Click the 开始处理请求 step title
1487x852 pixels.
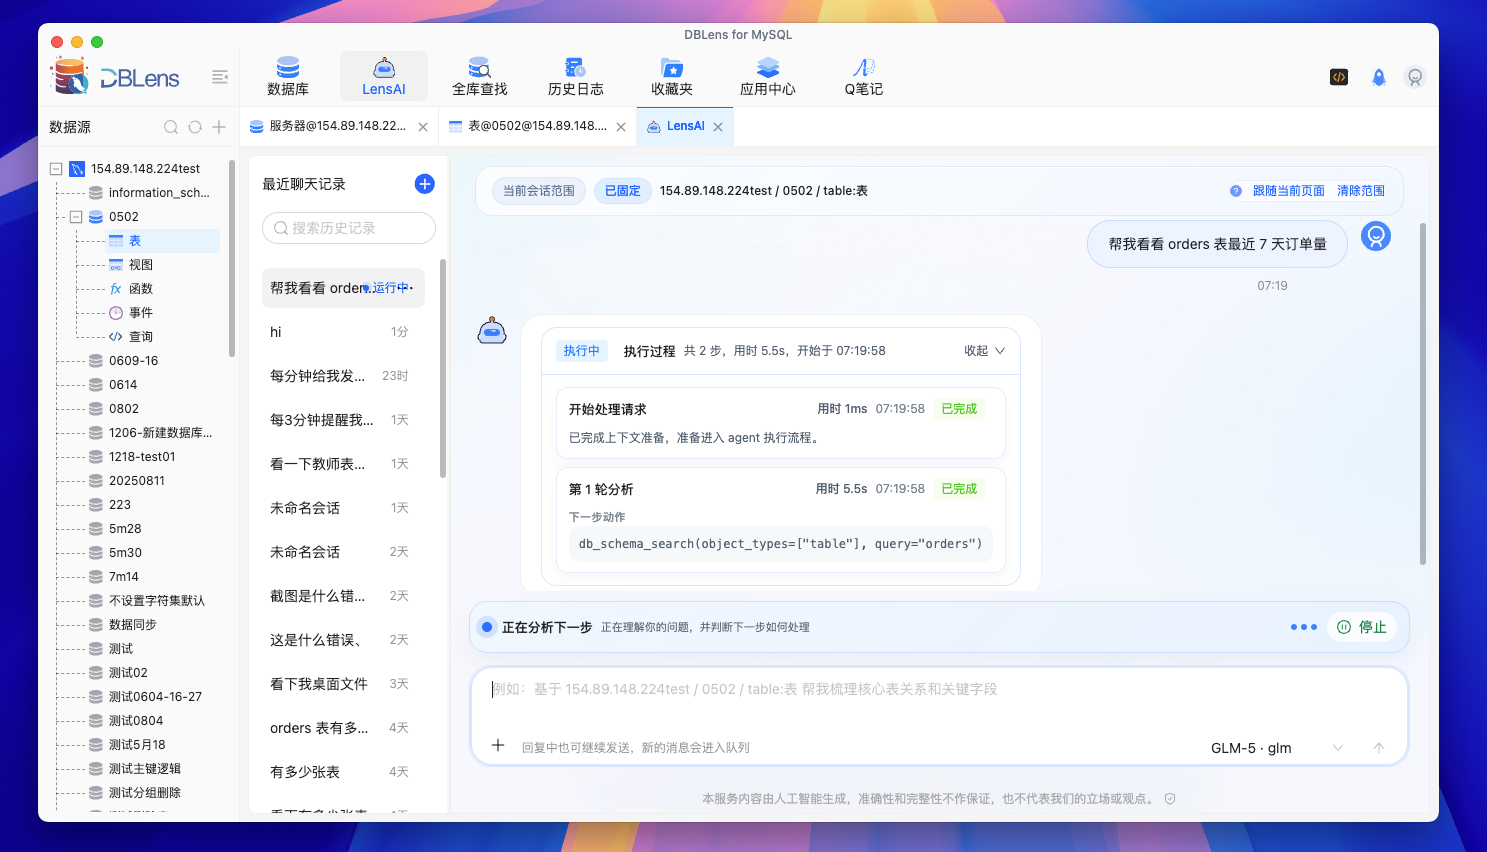tap(608, 409)
